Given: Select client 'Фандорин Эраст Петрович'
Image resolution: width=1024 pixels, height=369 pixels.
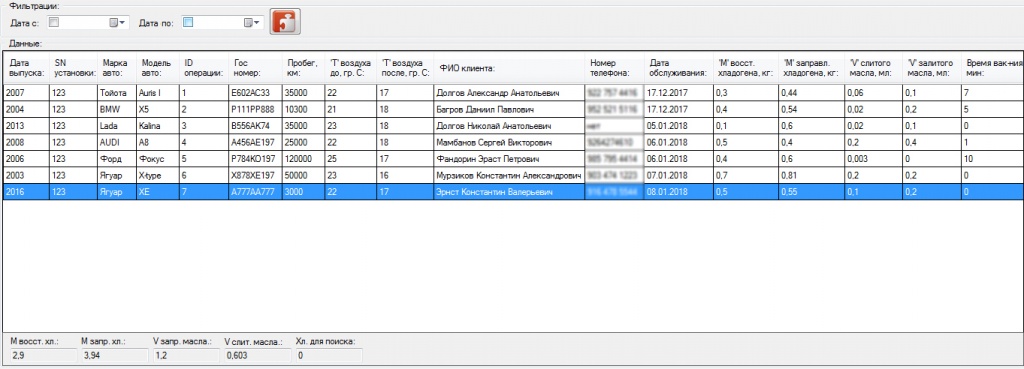Looking at the screenshot, I should point(509,158).
